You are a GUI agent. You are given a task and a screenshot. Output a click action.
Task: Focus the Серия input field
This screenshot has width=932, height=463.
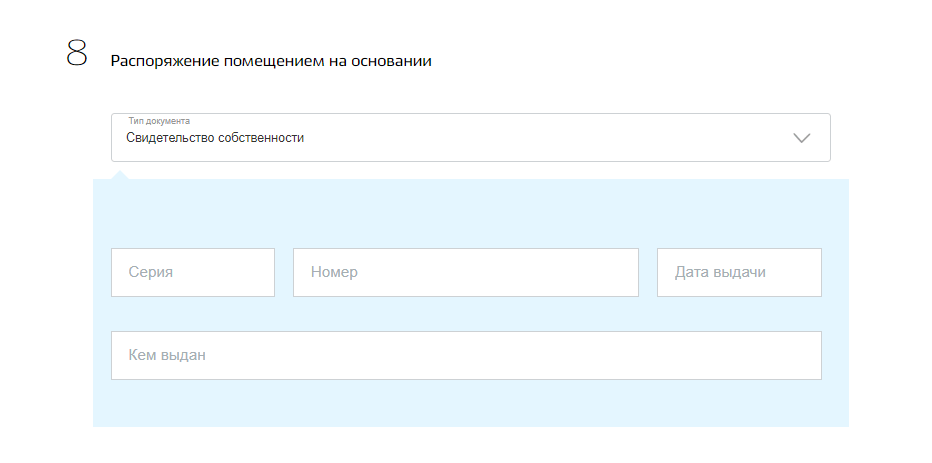click(x=193, y=272)
